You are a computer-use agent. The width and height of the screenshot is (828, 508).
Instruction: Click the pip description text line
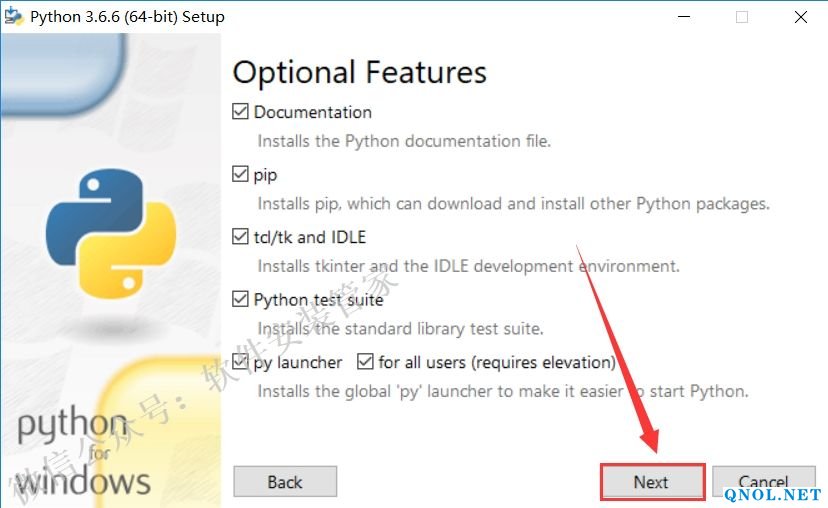(x=513, y=204)
